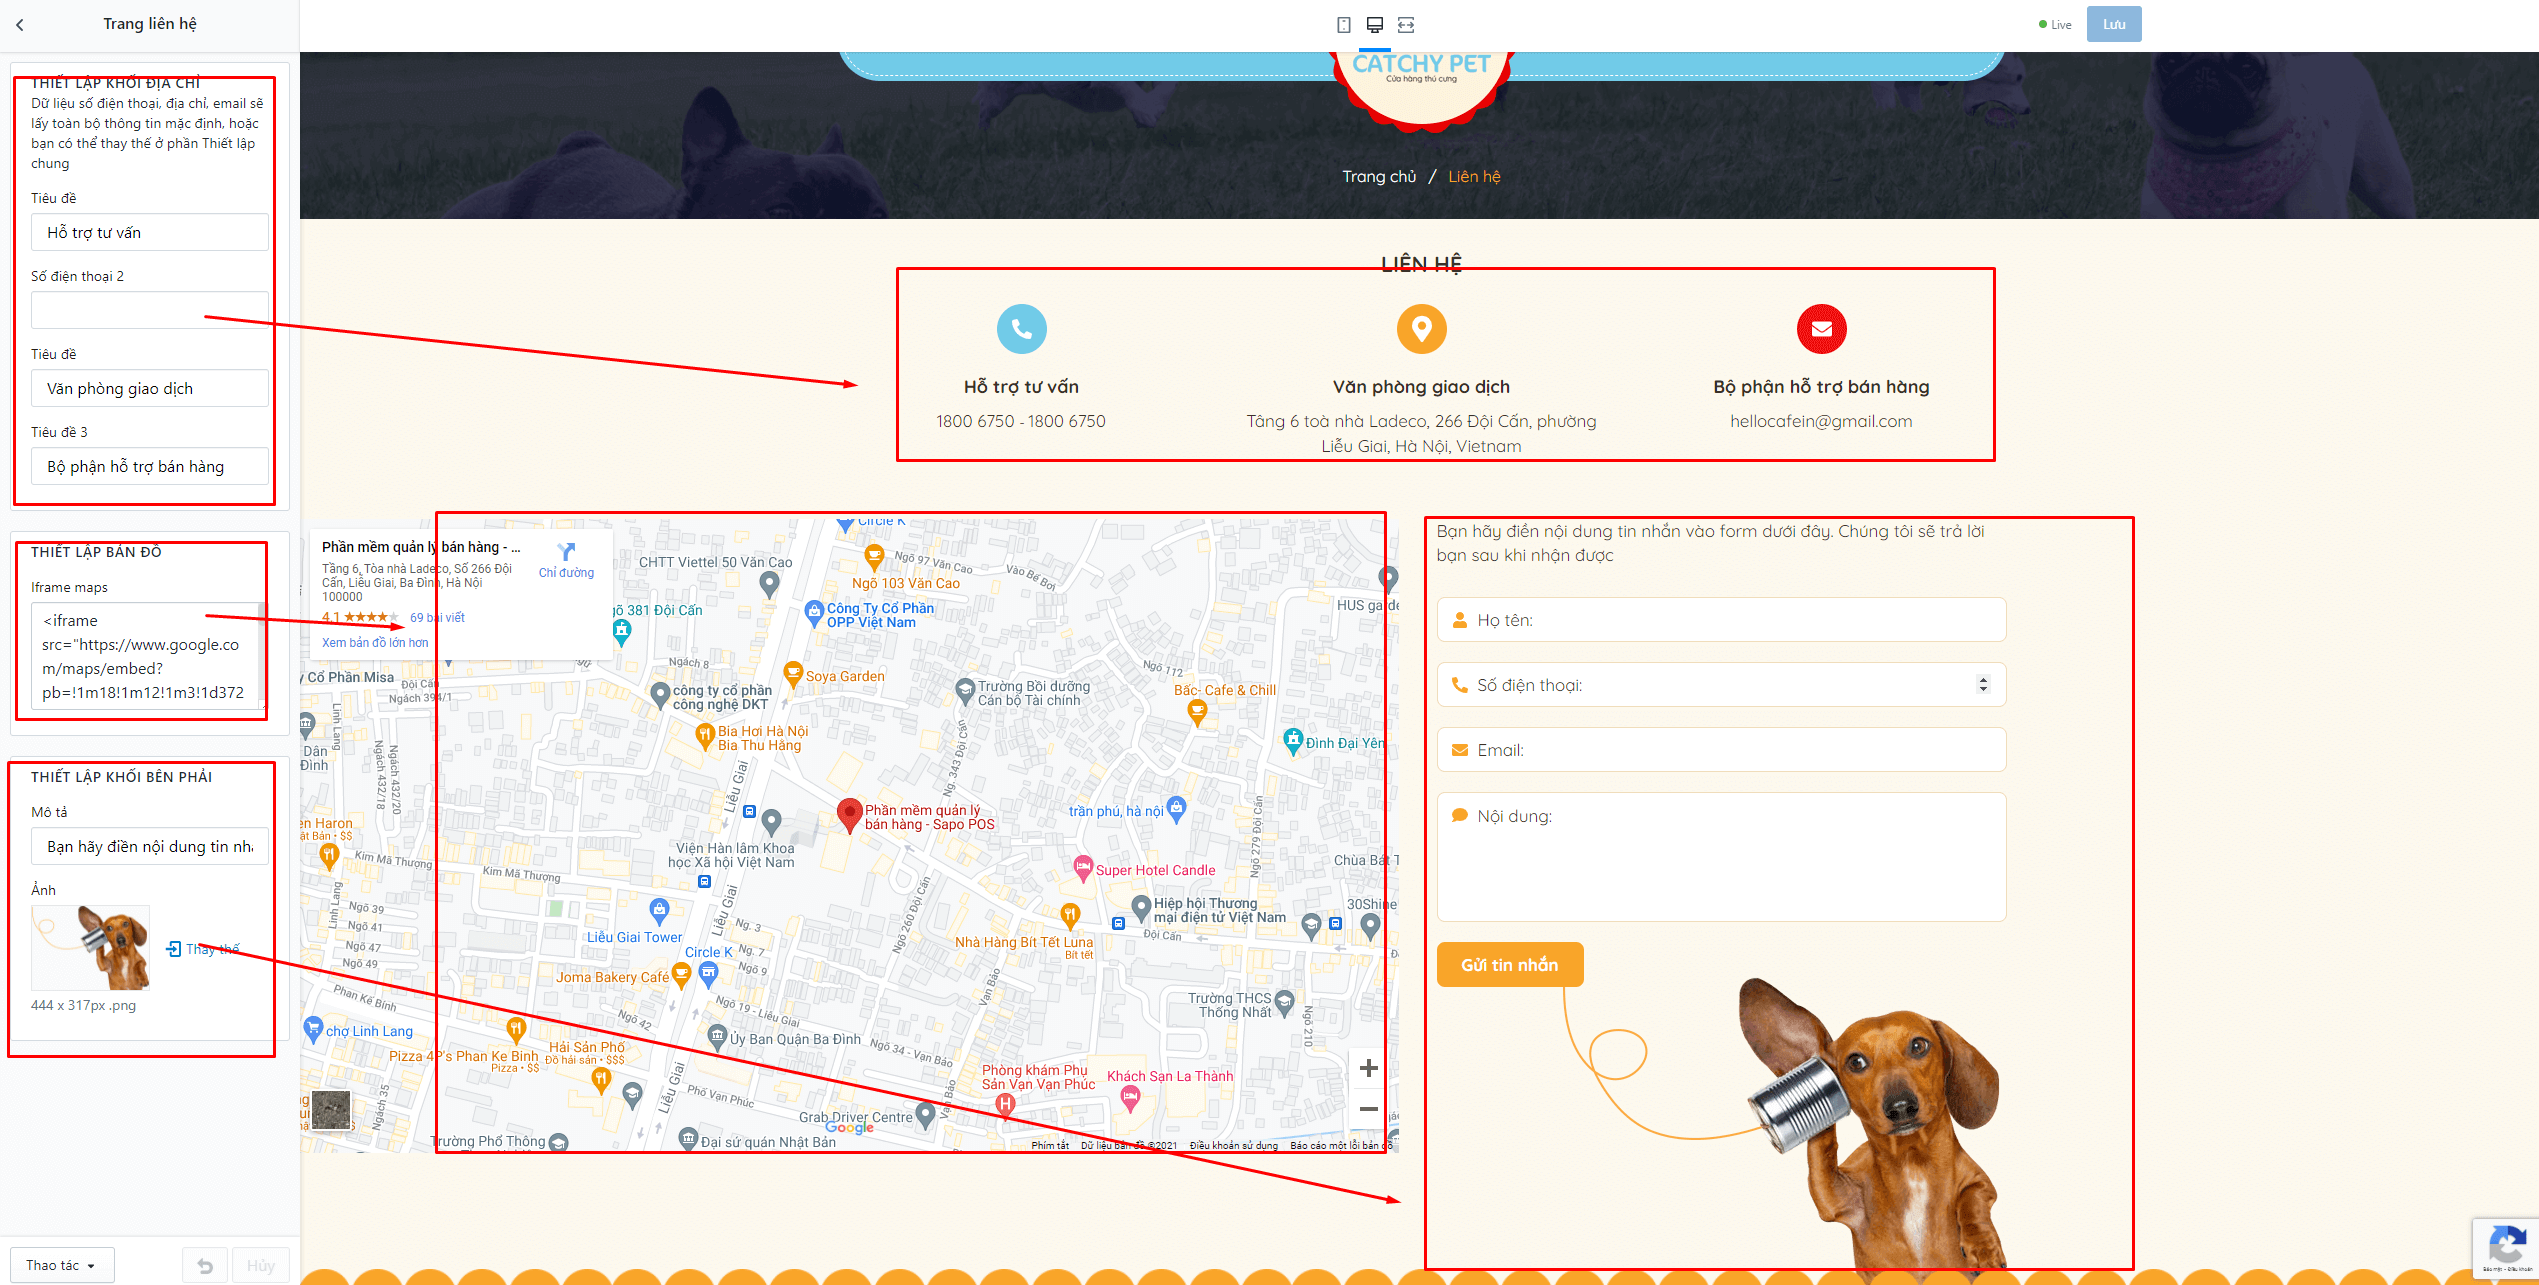
Task: Zoom out the map with minus button
Action: point(1369,1109)
